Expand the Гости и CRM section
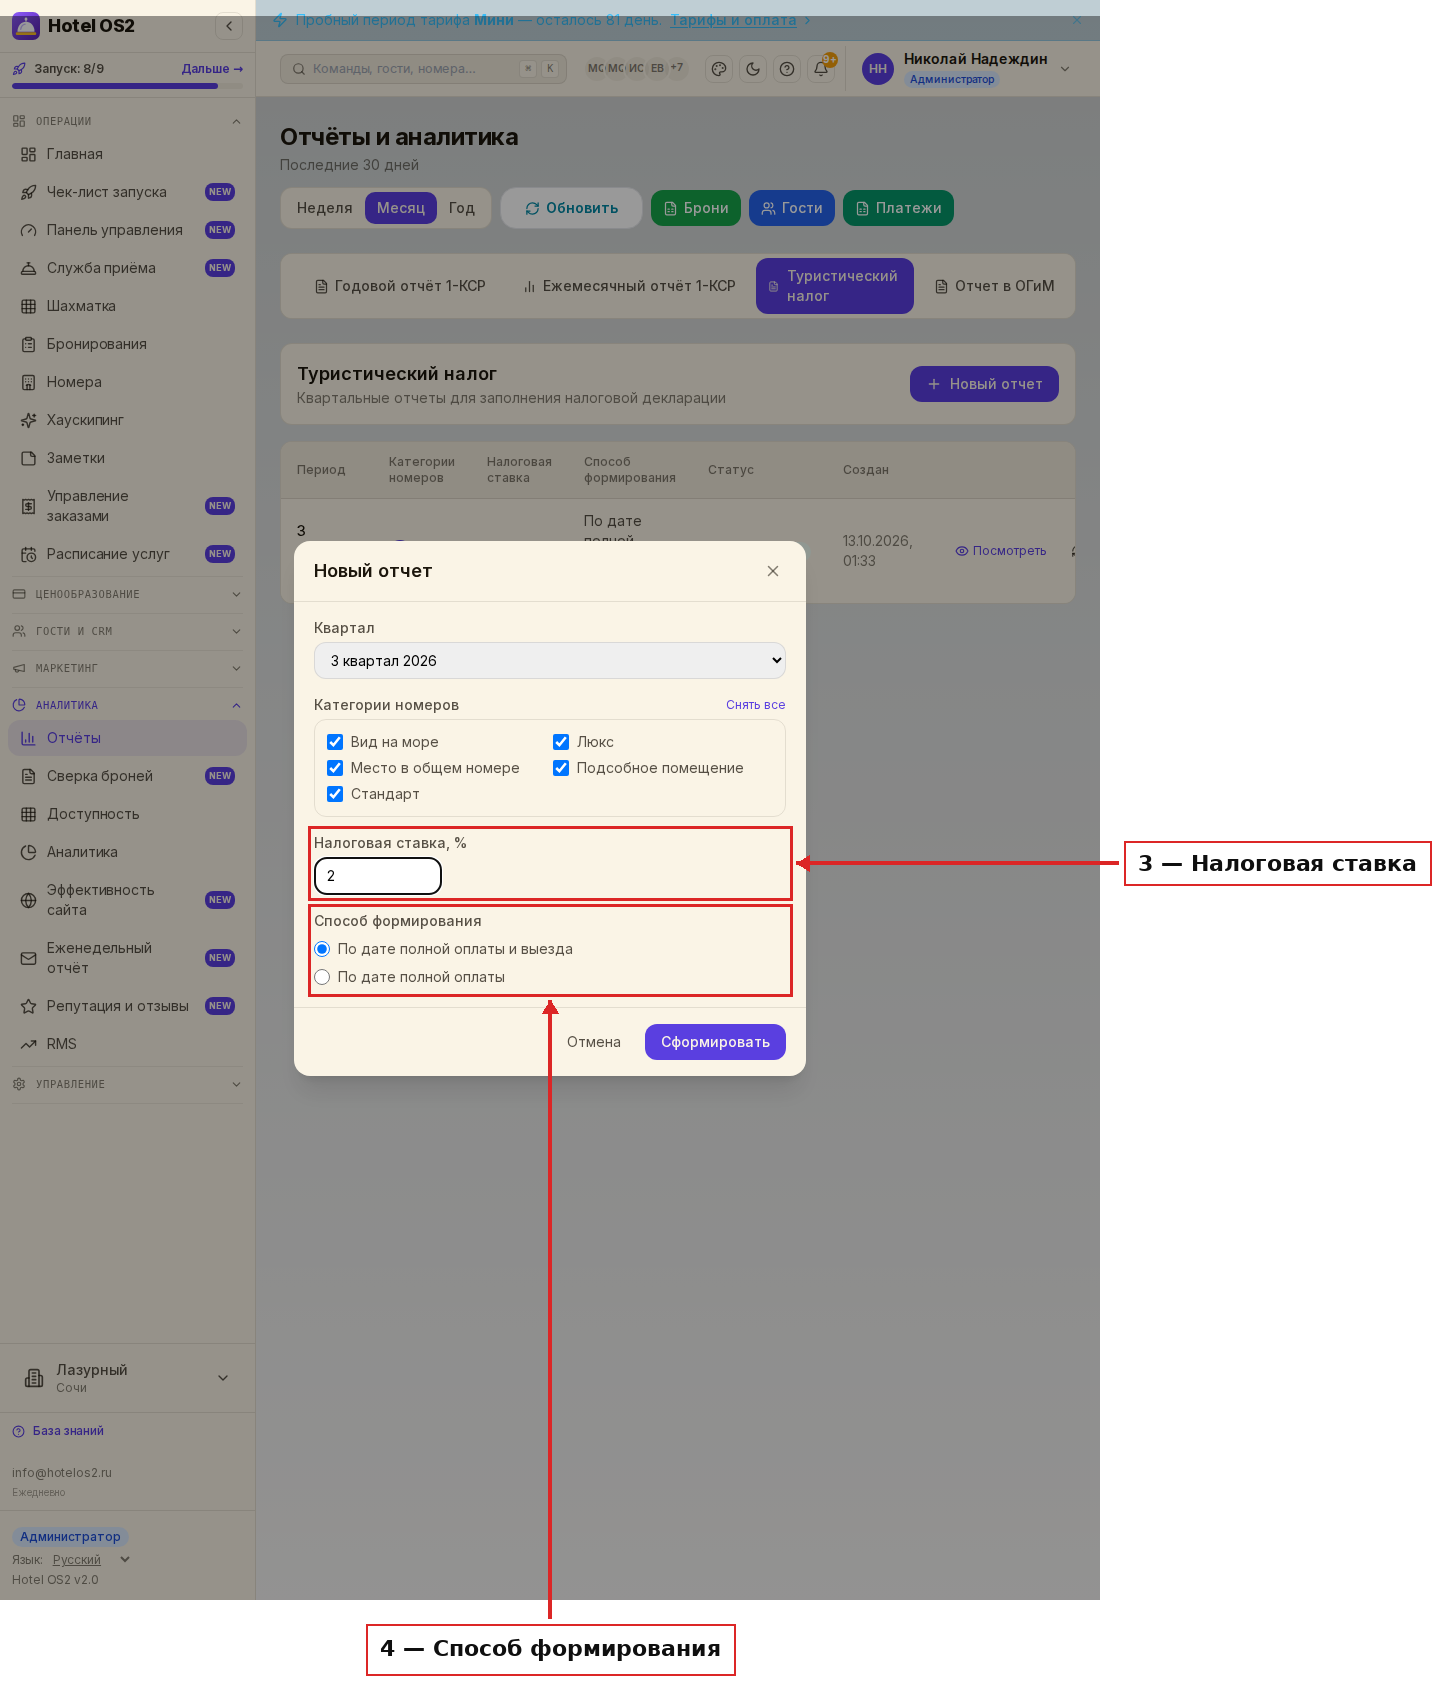 click(x=127, y=631)
